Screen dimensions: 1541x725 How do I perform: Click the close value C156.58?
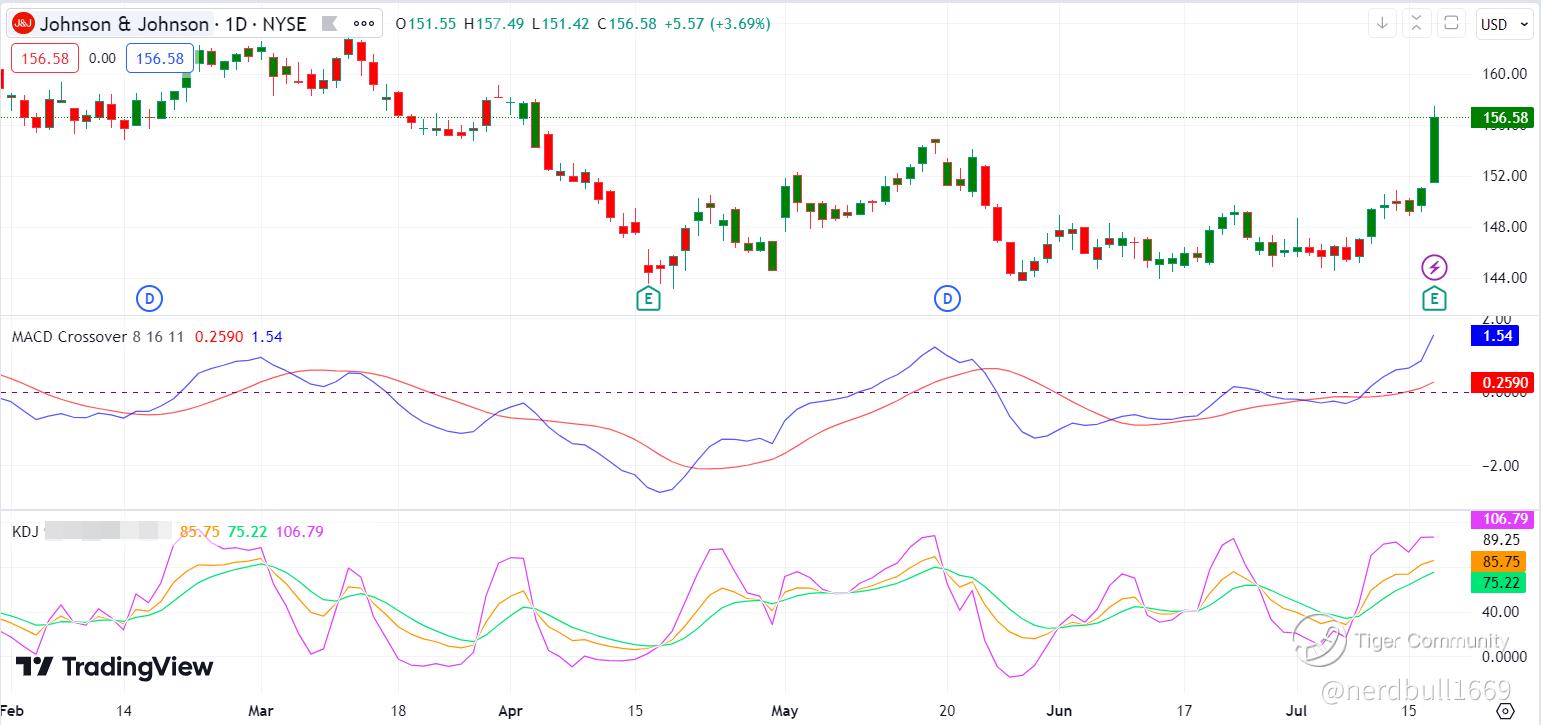627,24
